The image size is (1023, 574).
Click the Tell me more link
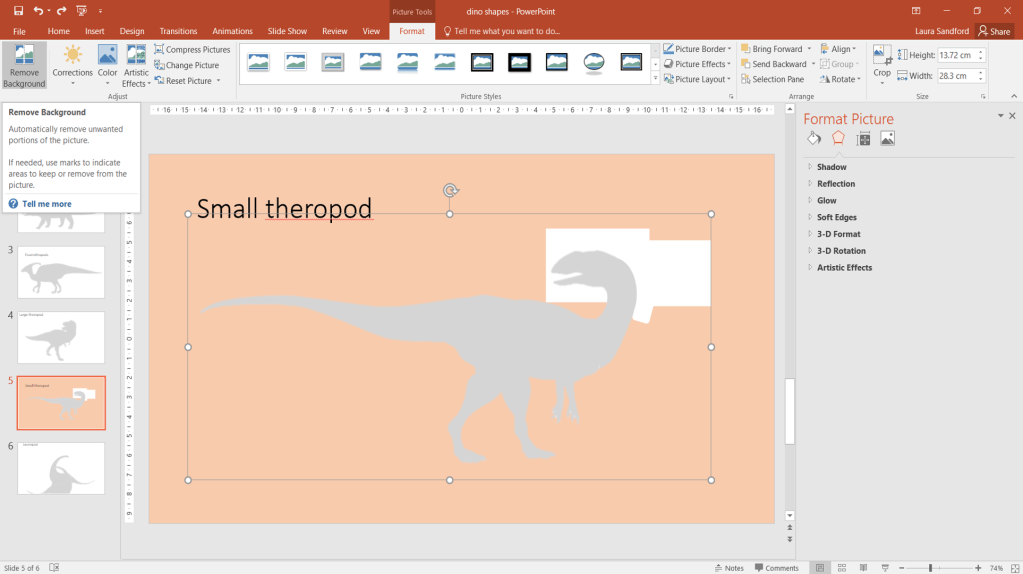point(46,204)
